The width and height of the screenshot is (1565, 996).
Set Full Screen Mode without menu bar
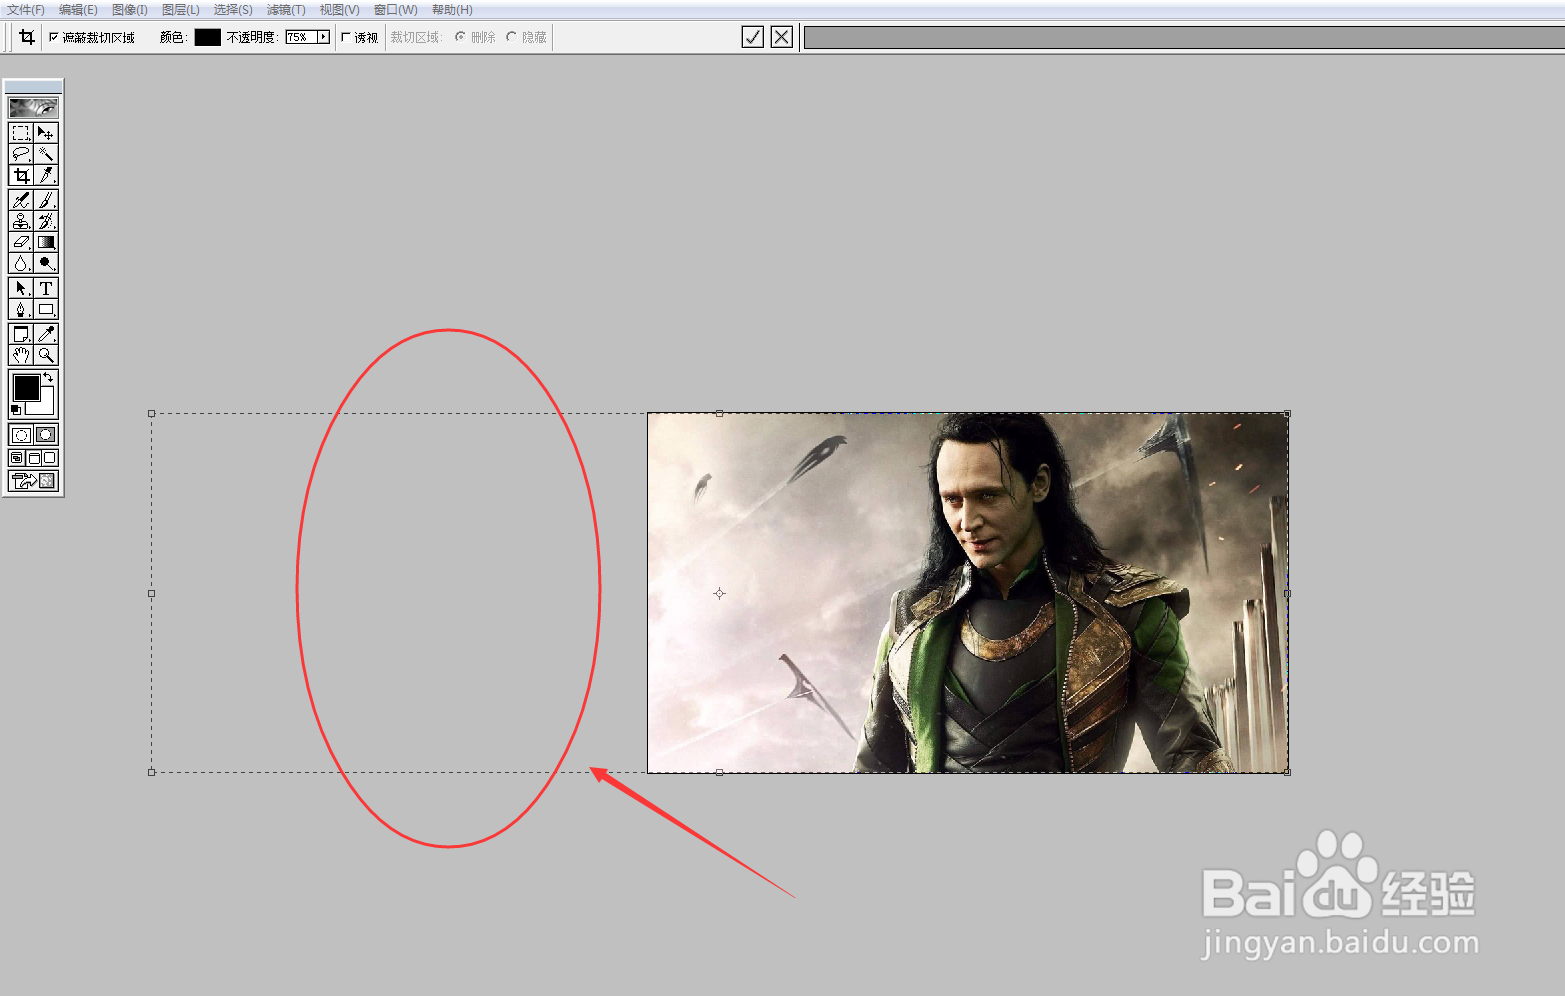coord(50,458)
